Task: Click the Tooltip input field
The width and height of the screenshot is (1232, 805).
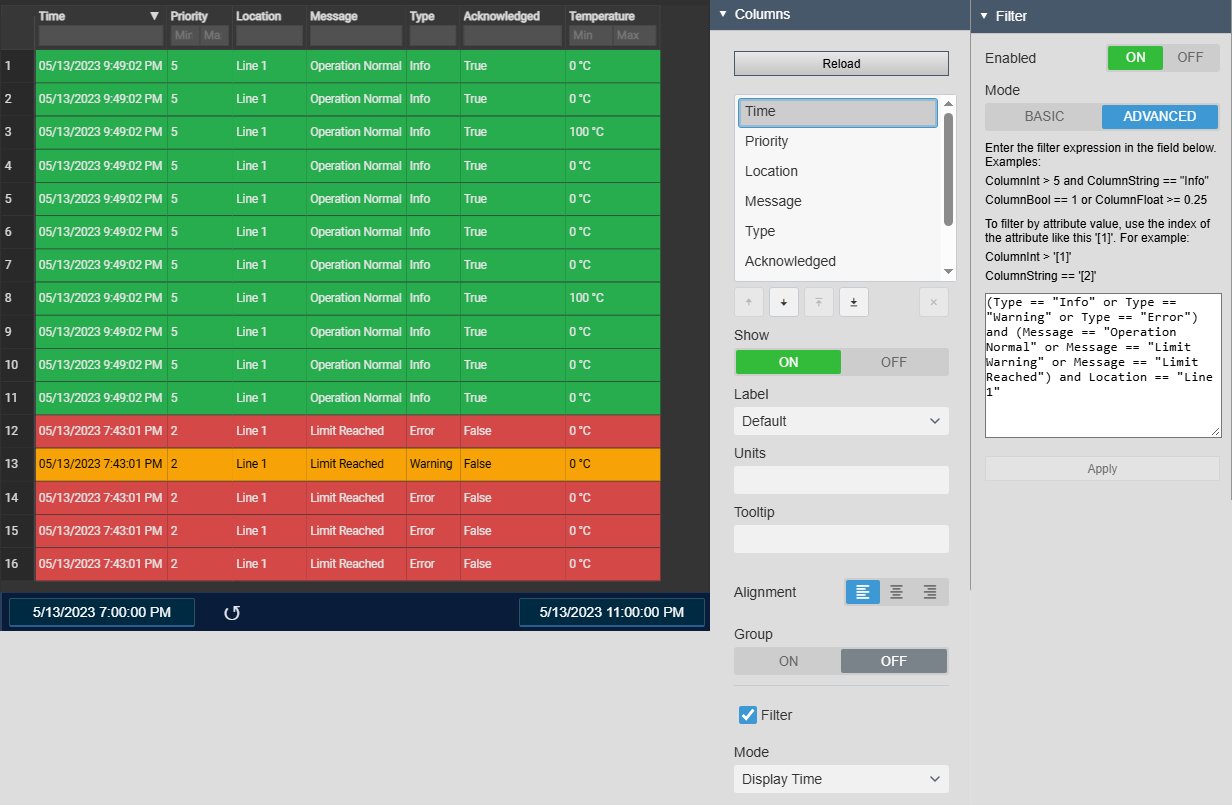Action: tap(841, 539)
